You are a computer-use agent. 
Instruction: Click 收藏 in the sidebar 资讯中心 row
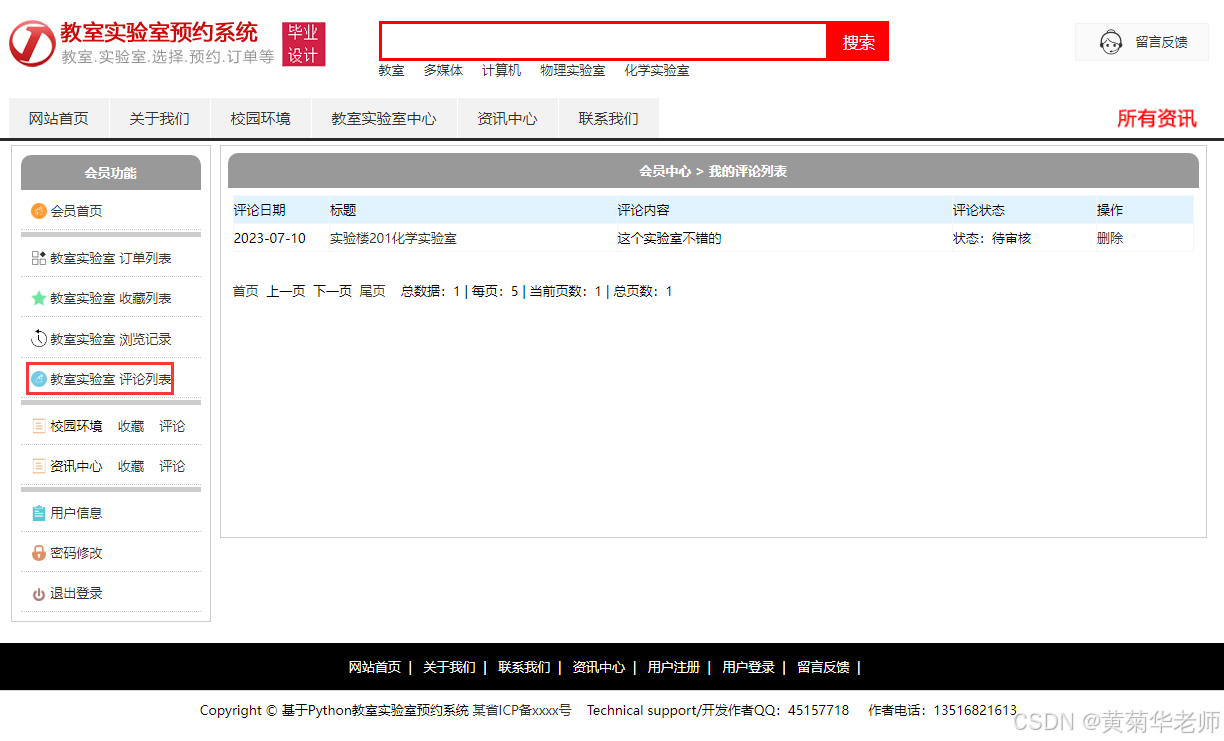tap(131, 466)
